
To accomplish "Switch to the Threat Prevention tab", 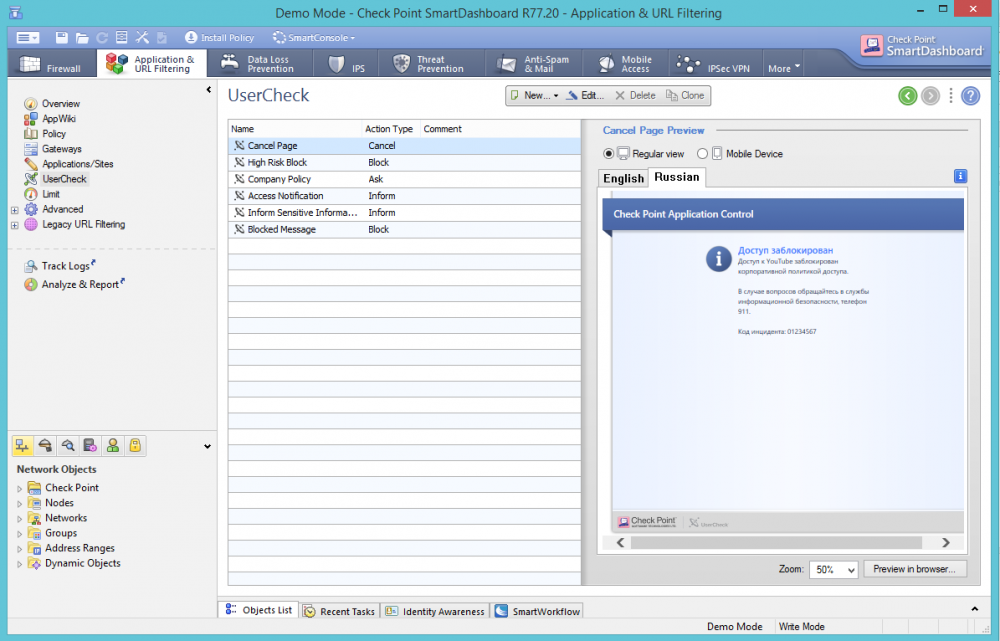I will pyautogui.click(x=432, y=64).
